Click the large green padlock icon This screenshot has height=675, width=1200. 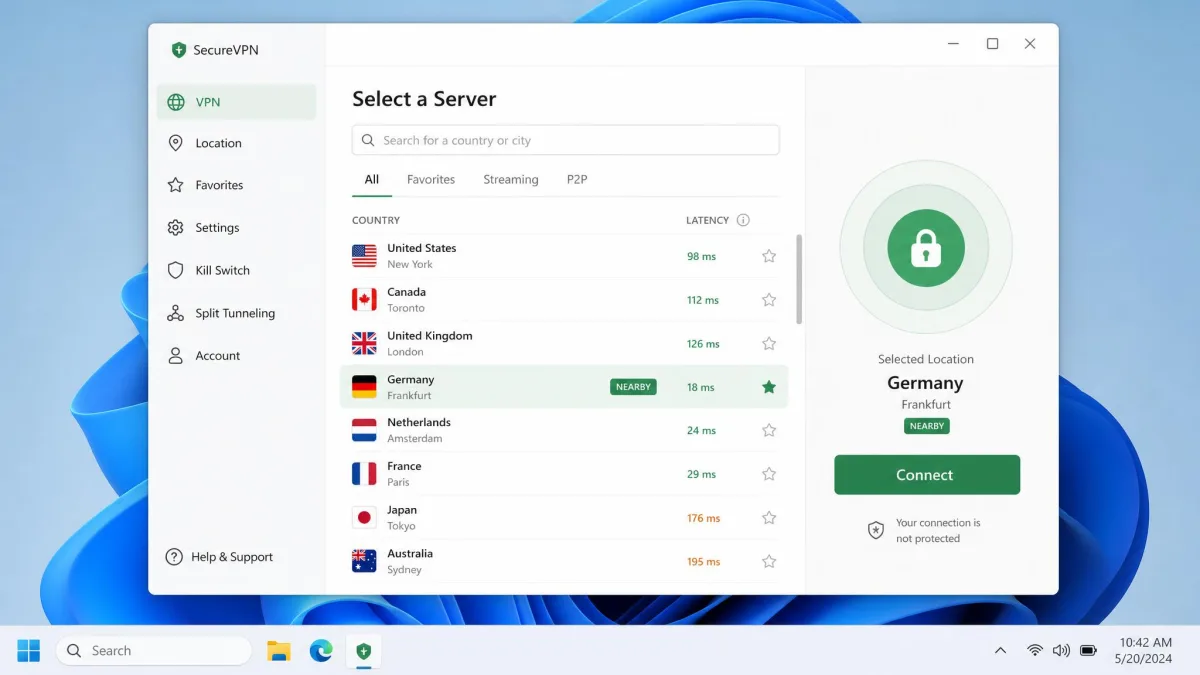point(926,248)
